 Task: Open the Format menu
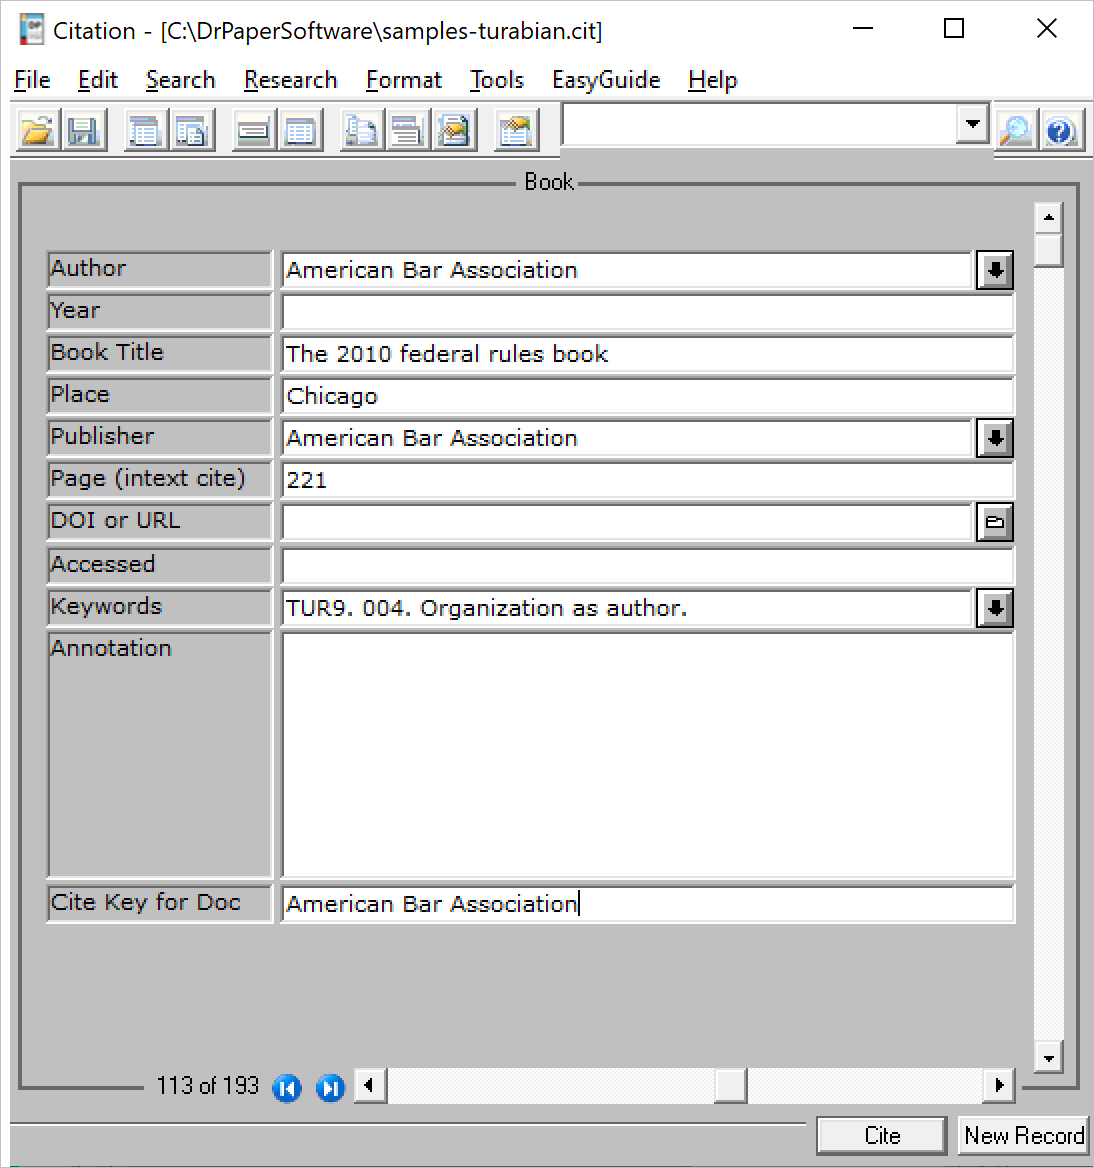click(x=403, y=80)
